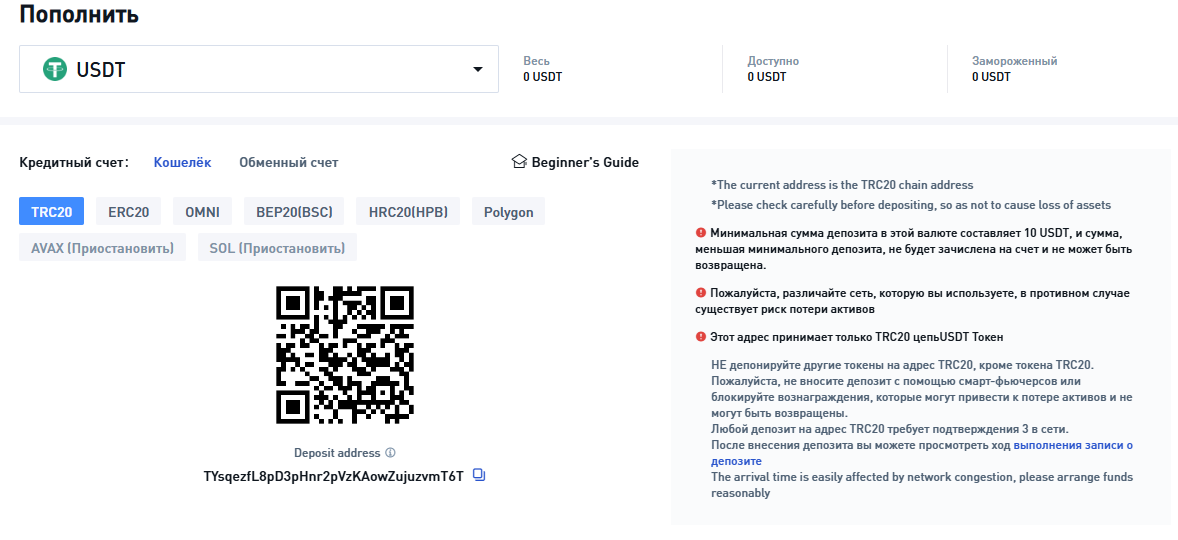Click the Весь 0 USDT balance
Viewport: 1178px width, 540px height.
tap(542, 69)
